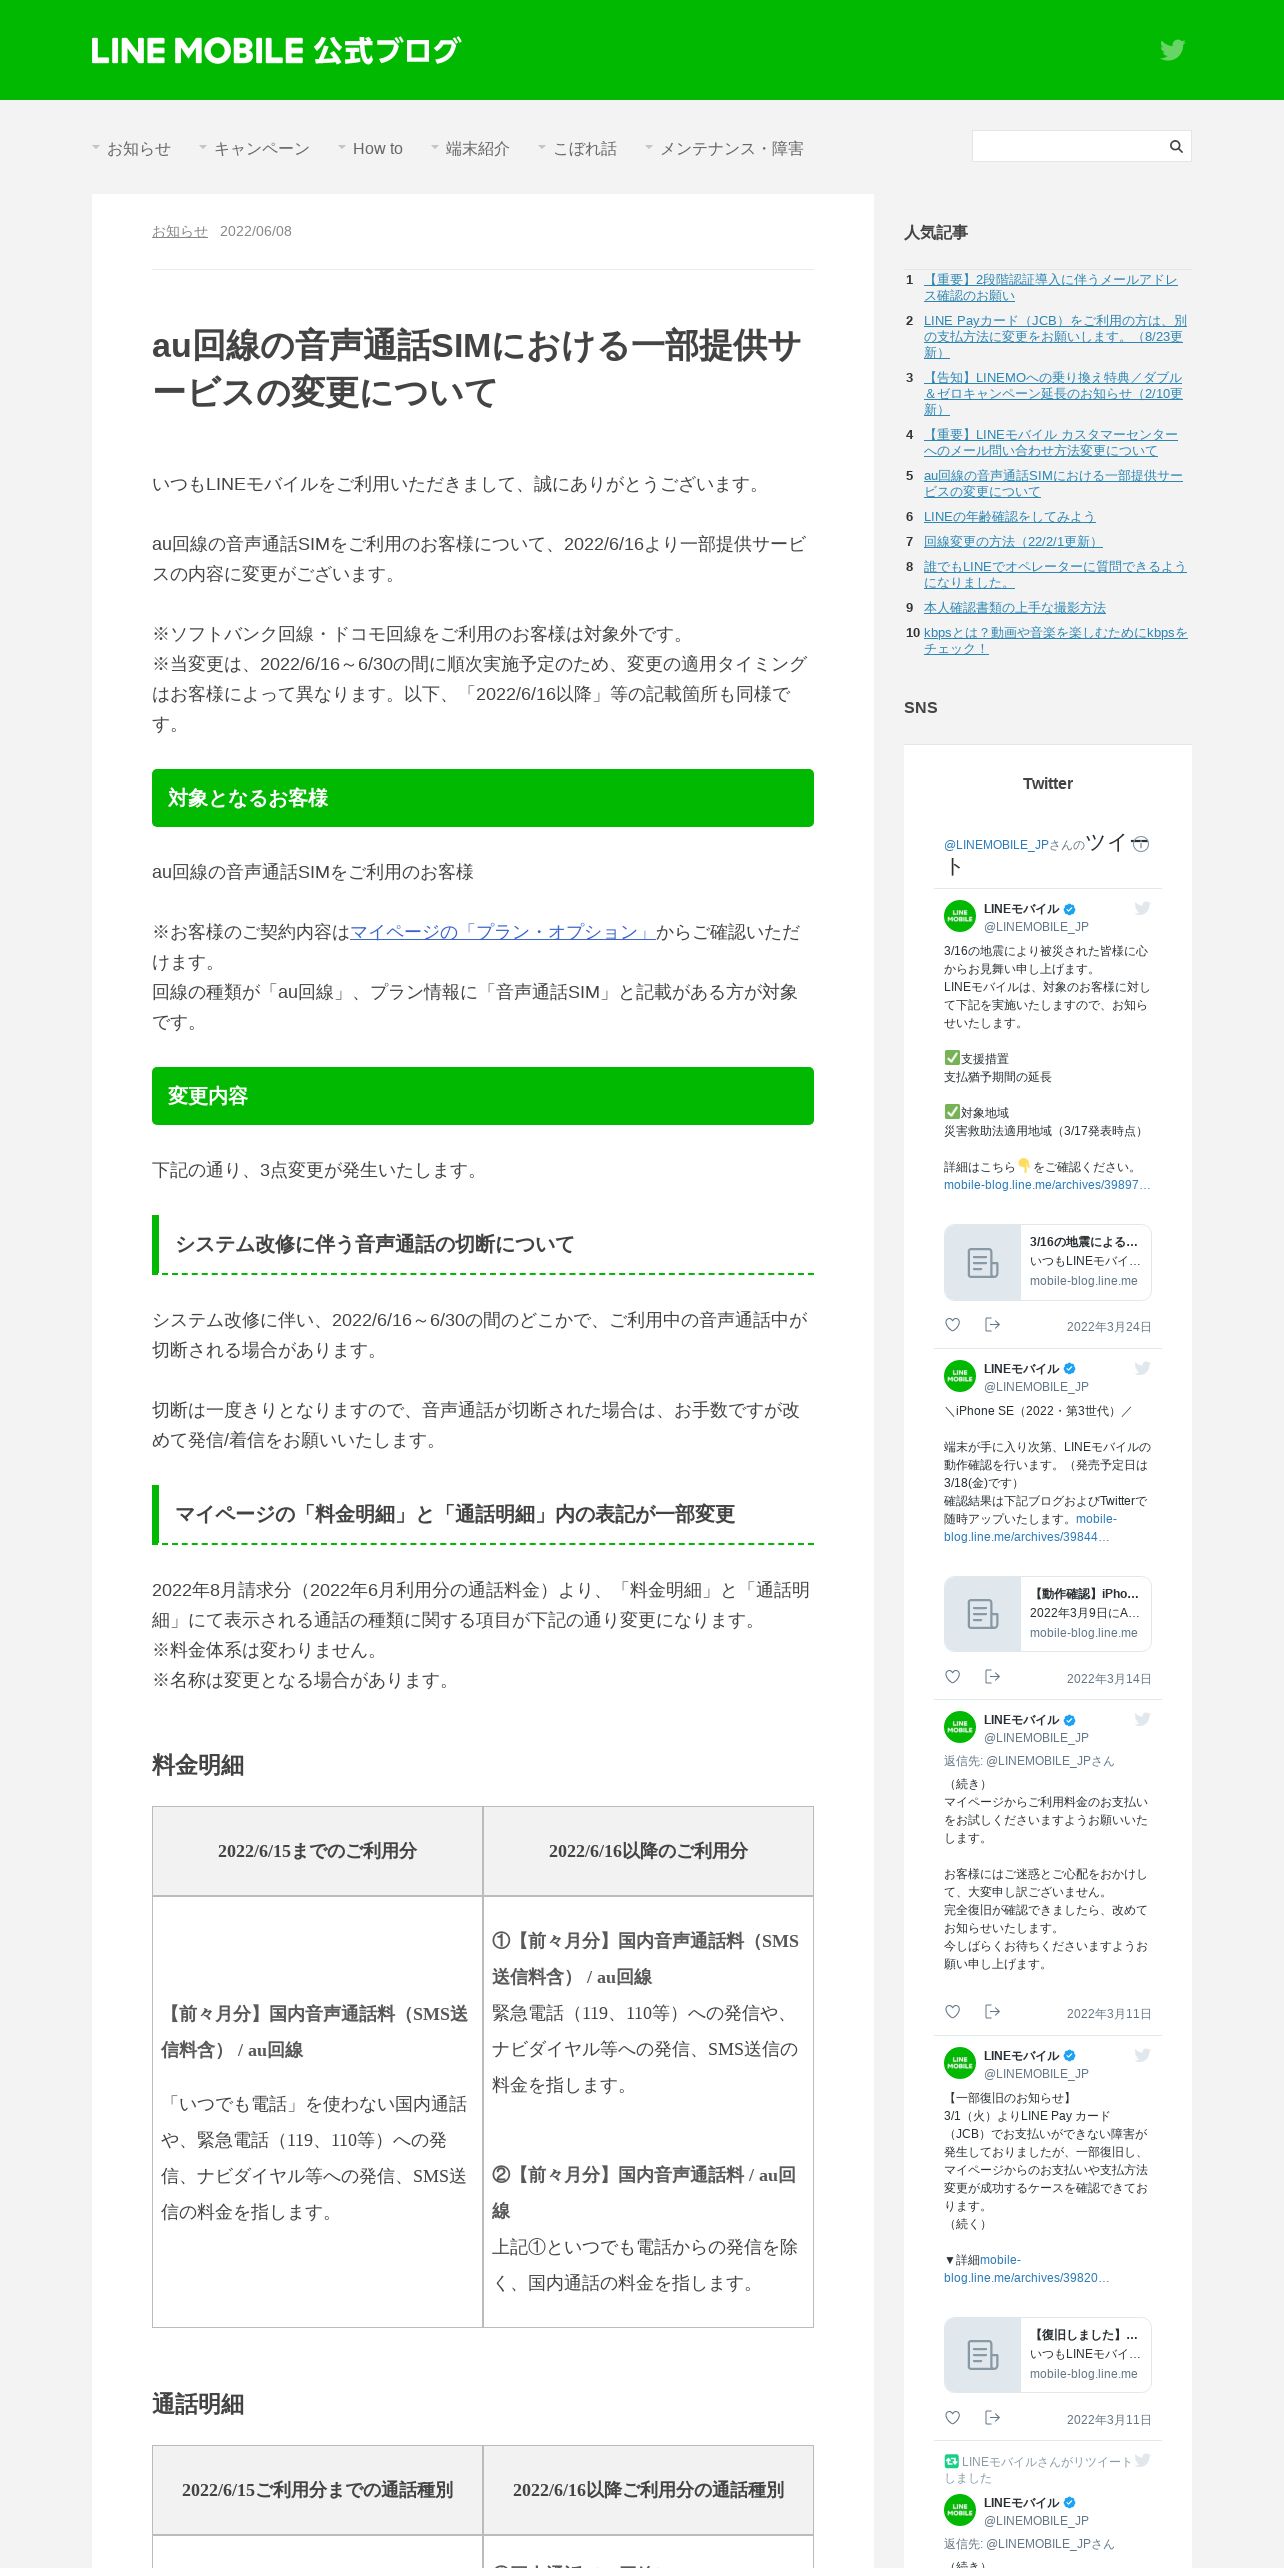Click LINE MOBILE avatar on 【一部復旧のお知らせ】 tweet
The image size is (1284, 2568).
tap(960, 2063)
